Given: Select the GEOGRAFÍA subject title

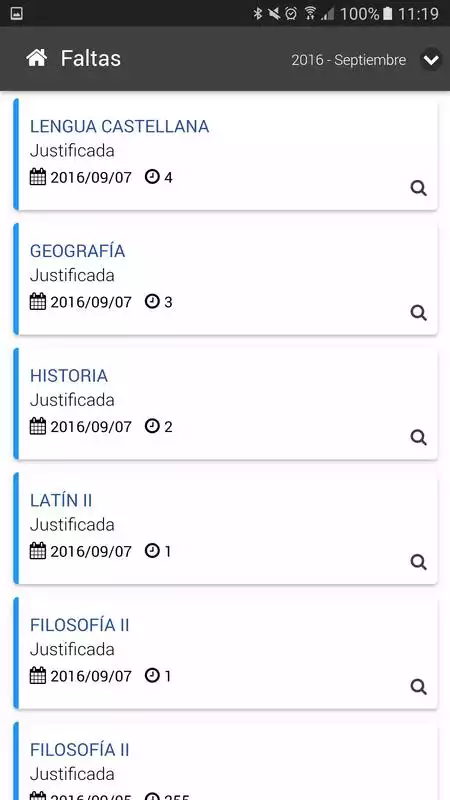Looking at the screenshot, I should pos(78,251).
